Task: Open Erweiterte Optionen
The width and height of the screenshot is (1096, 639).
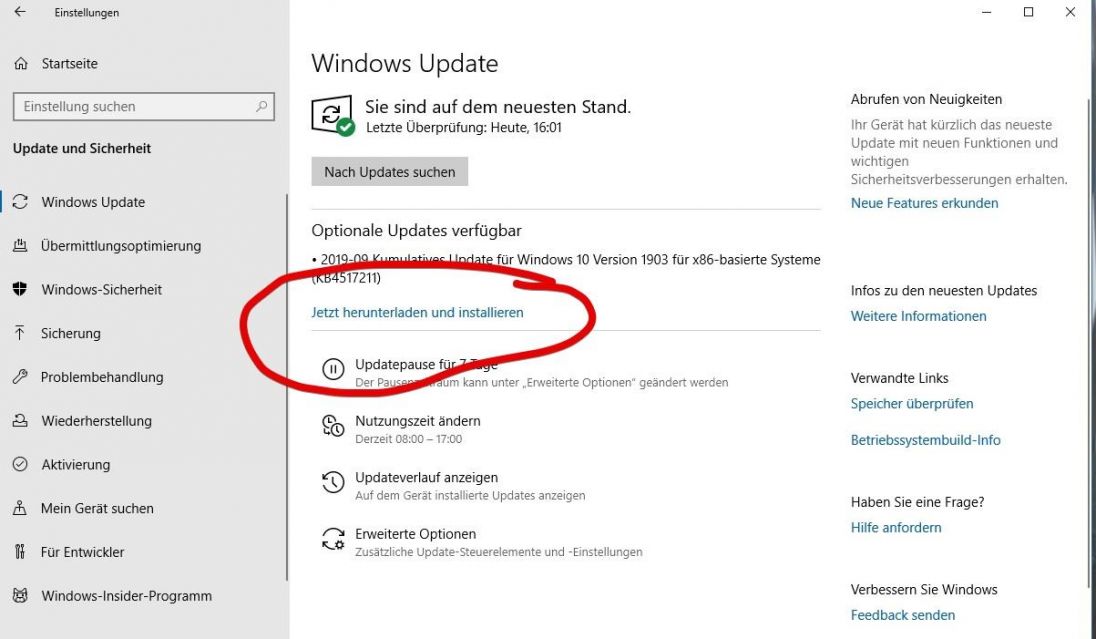Action: 415,534
